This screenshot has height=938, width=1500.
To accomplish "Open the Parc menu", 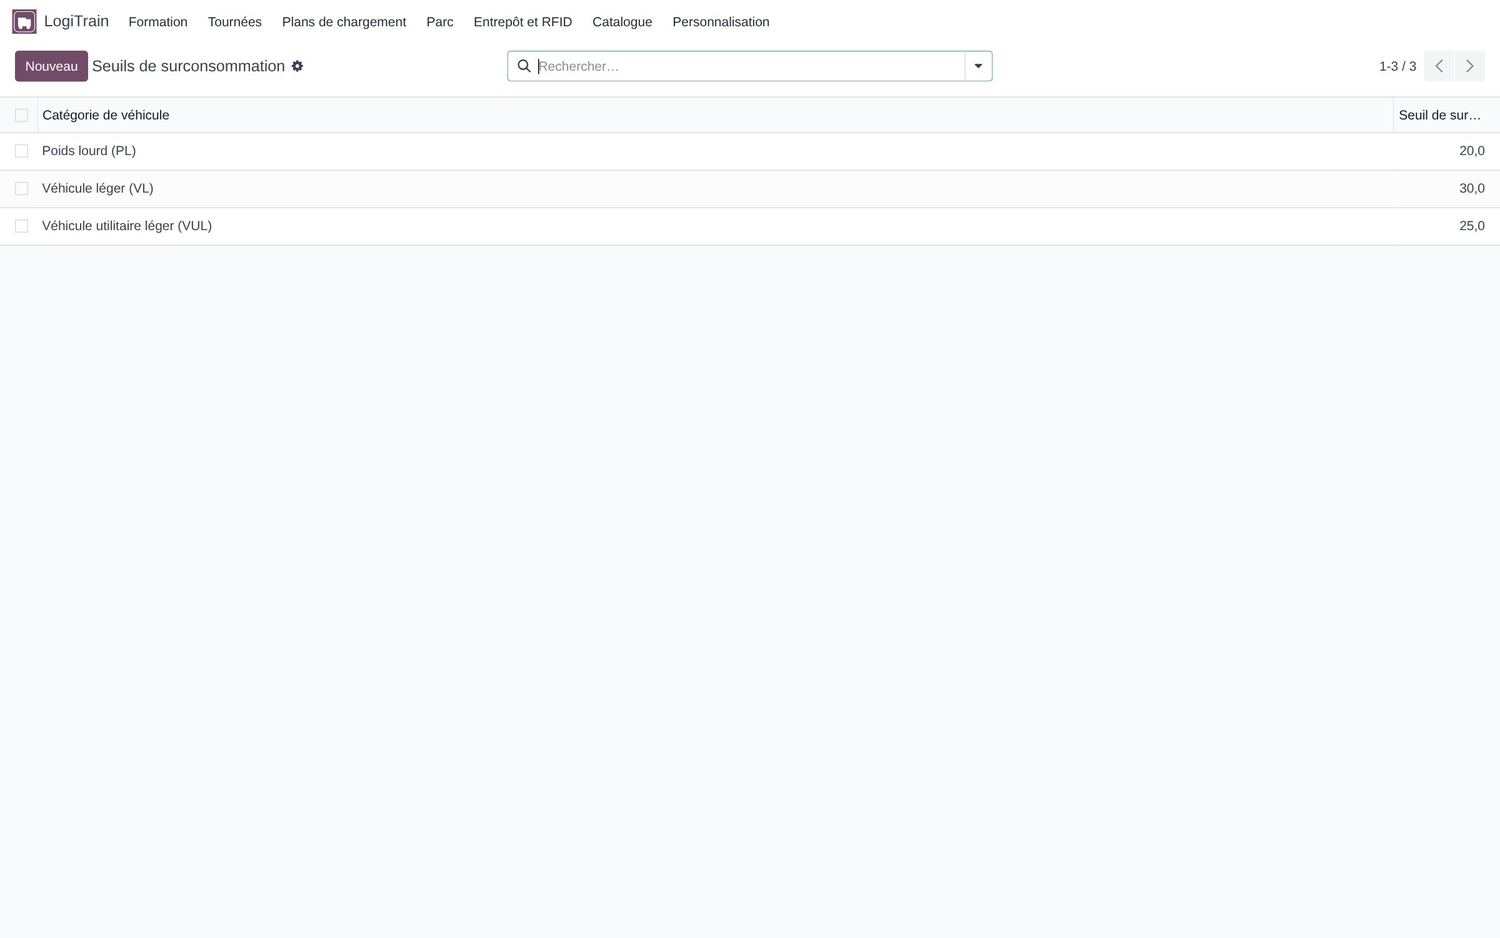I will pos(440,22).
